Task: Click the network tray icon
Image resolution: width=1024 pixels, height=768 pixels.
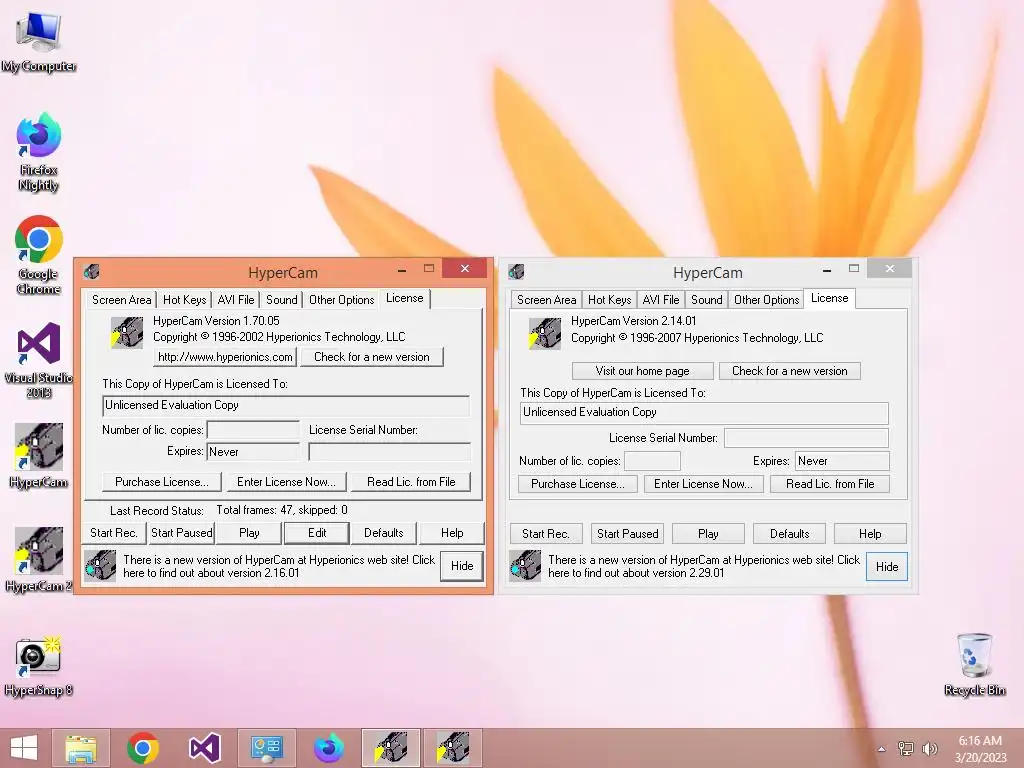Action: (906, 748)
